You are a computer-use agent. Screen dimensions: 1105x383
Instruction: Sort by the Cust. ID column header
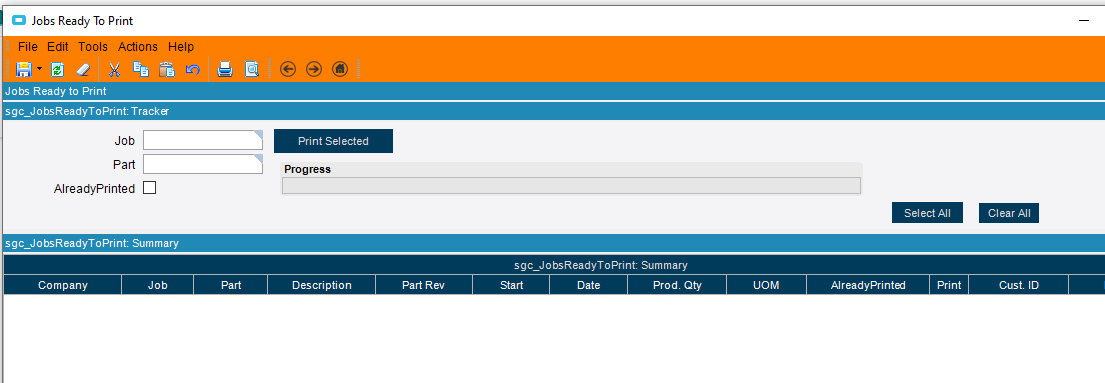tap(1019, 285)
